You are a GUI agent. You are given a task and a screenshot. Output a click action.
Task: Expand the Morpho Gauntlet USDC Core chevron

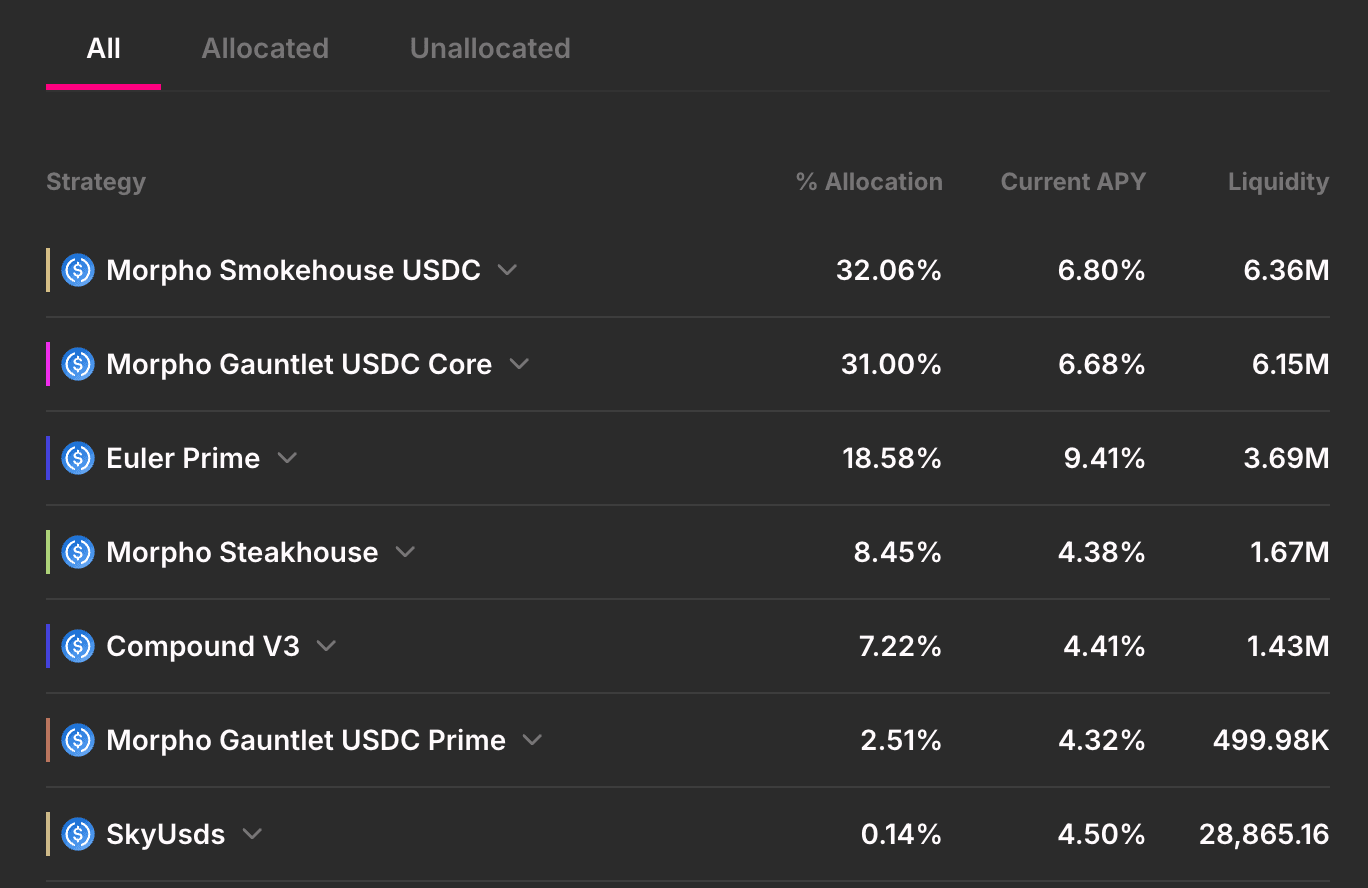coord(519,364)
